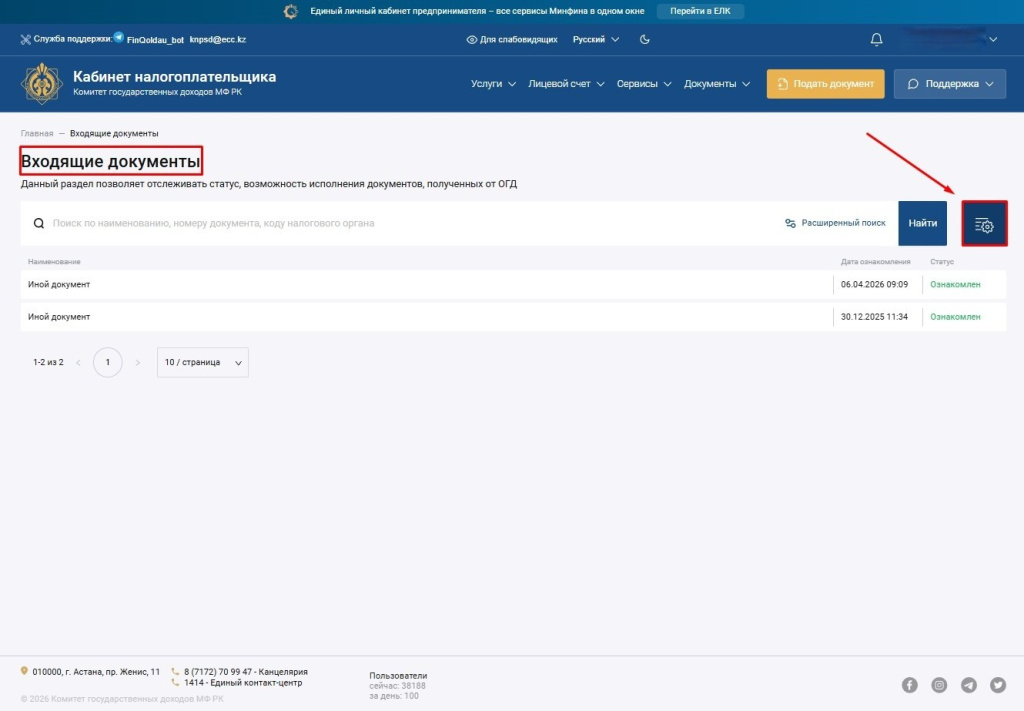Enable the 'Для слабовидящих' accessibility mode

(511, 40)
